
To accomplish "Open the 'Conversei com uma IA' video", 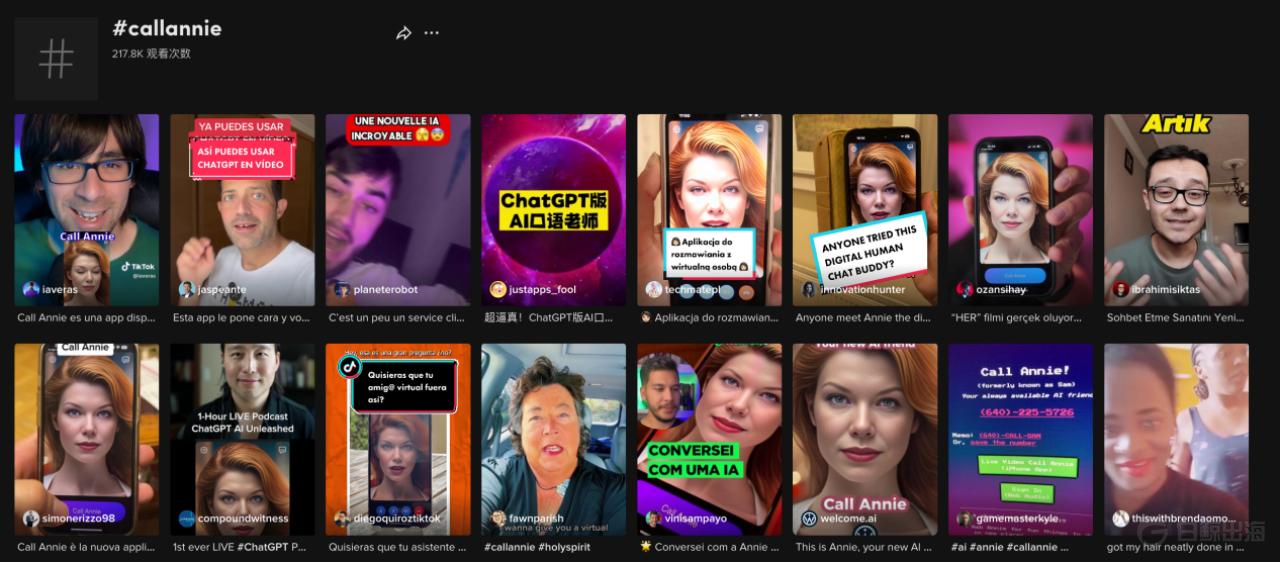I will pyautogui.click(x=710, y=440).
